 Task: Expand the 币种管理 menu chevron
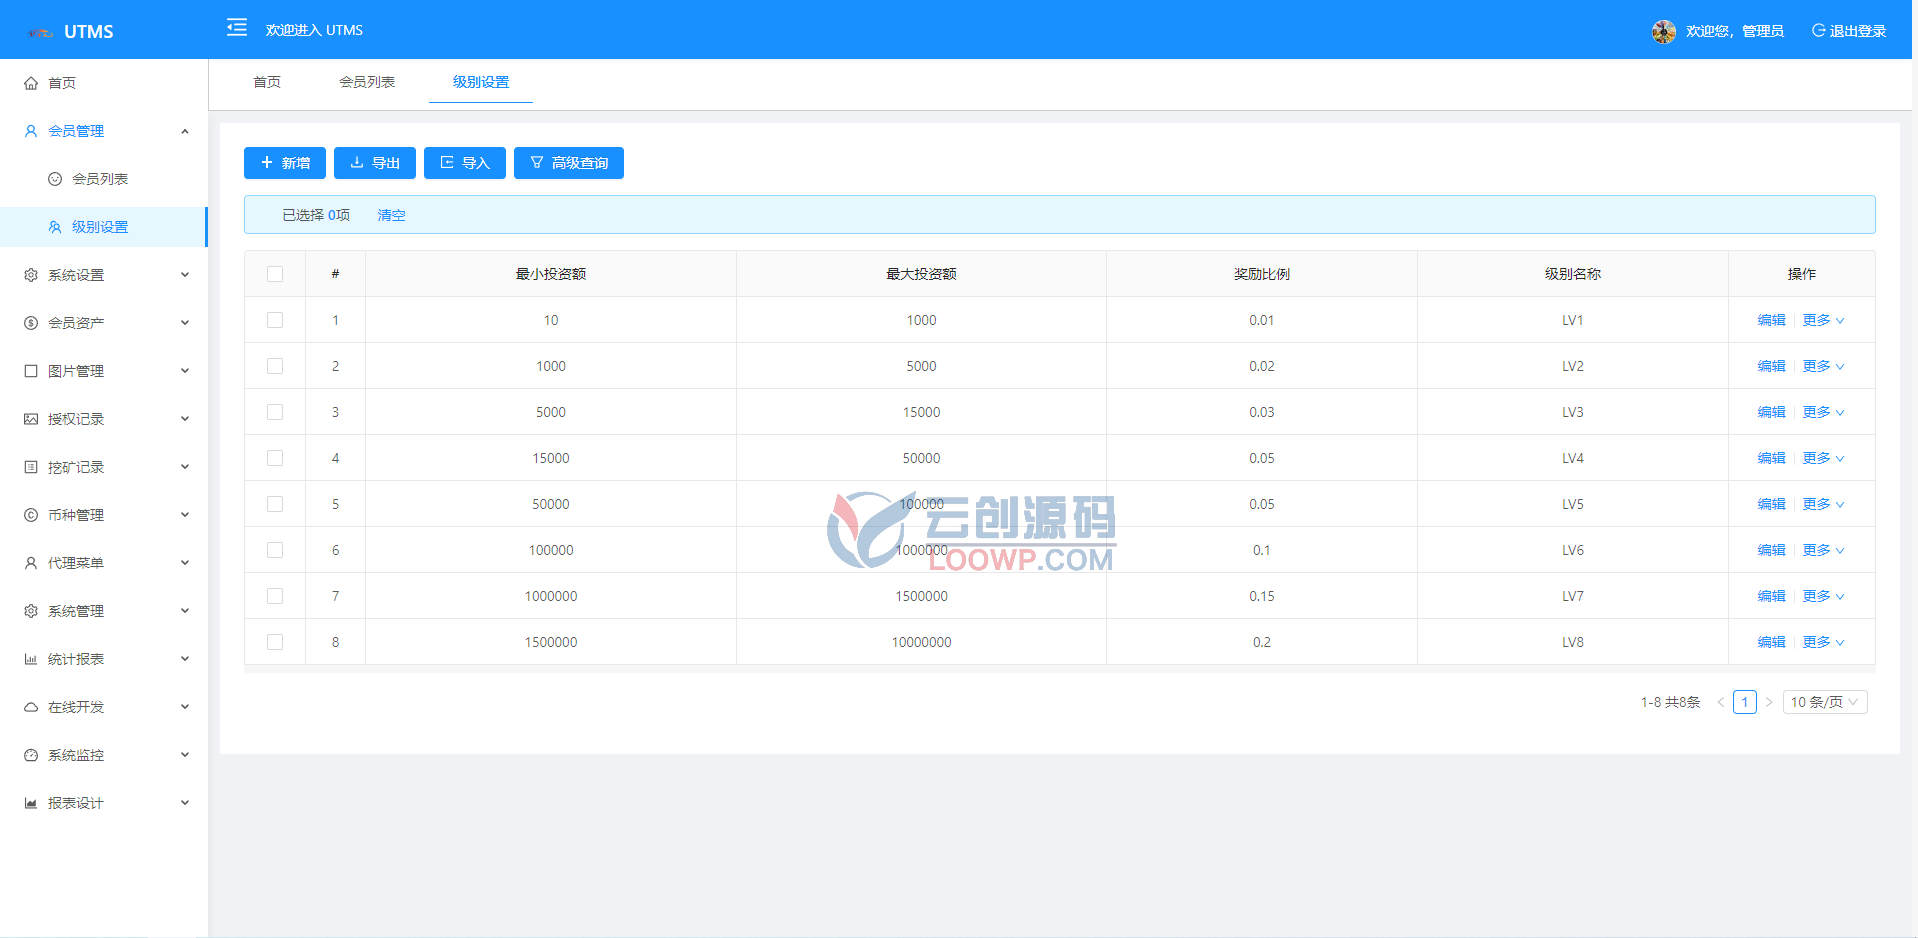coord(185,515)
